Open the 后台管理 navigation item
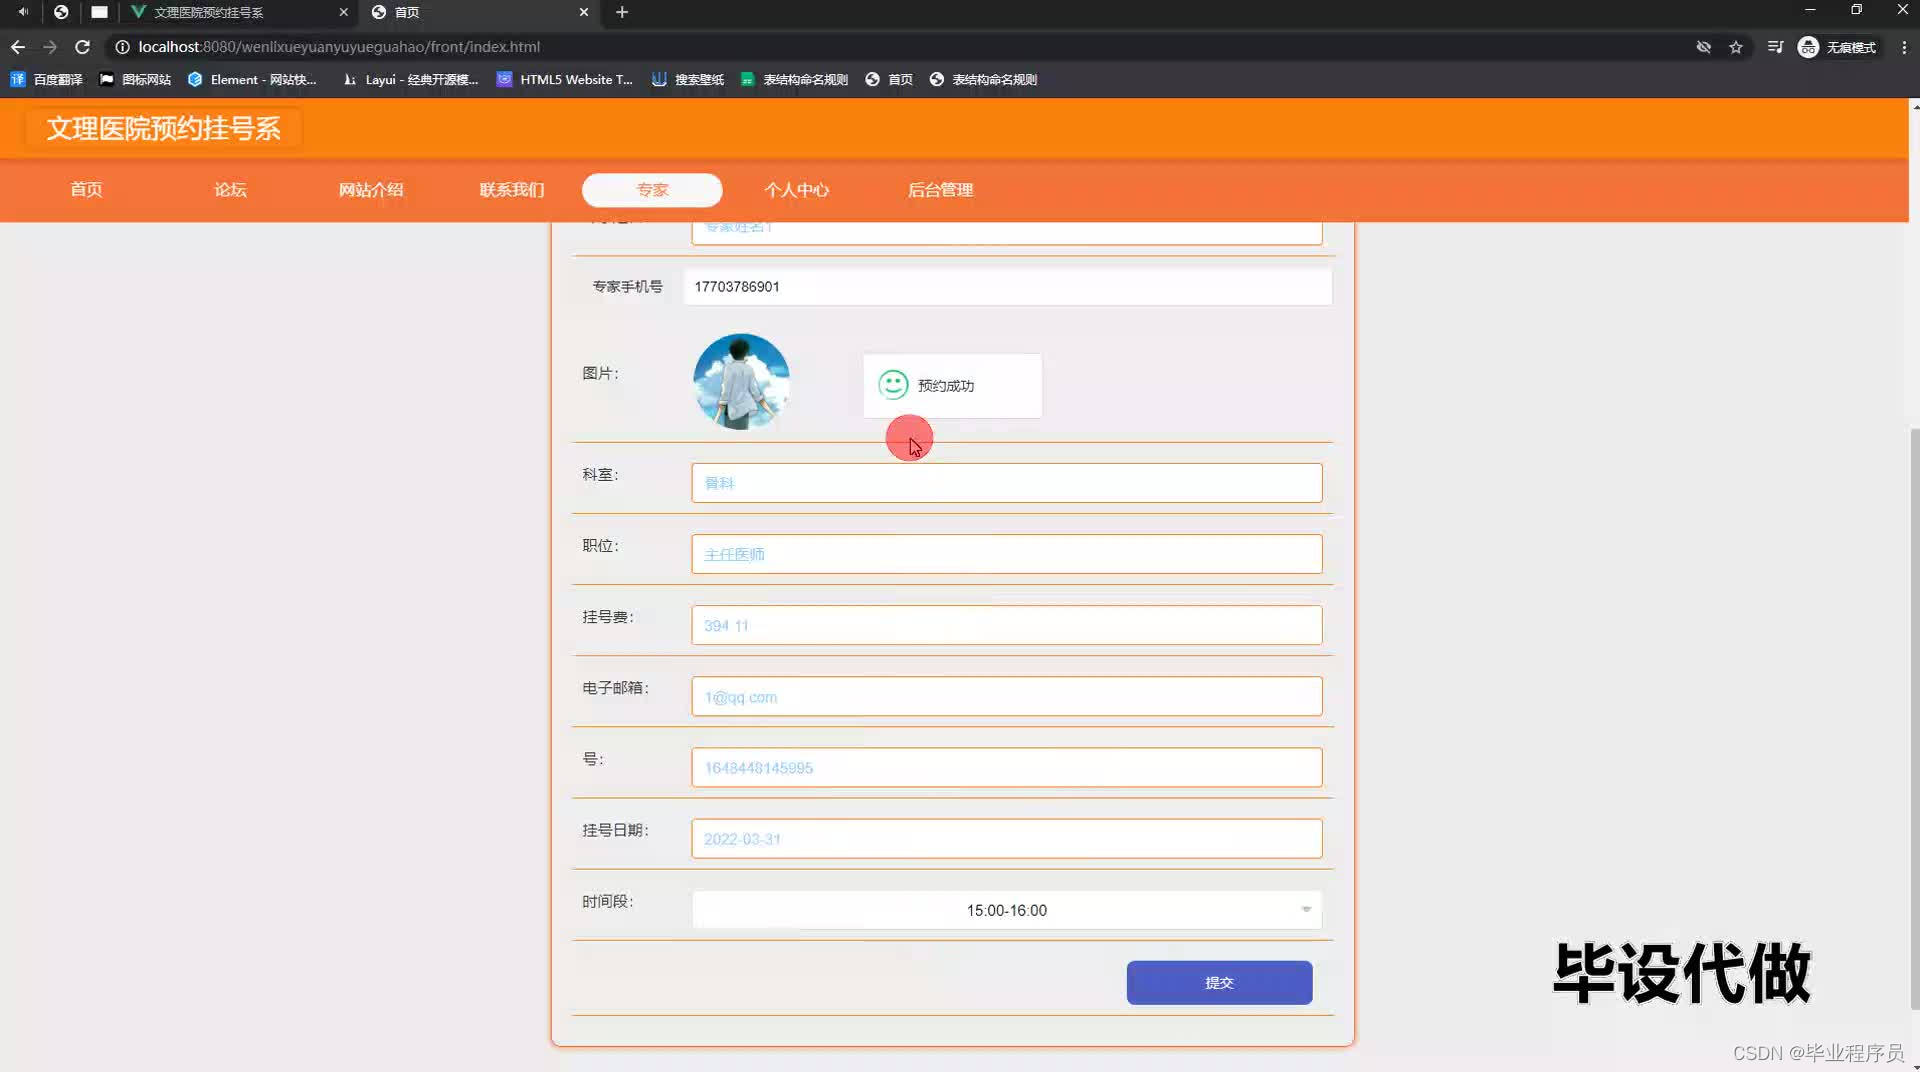Viewport: 1920px width, 1072px height. pyautogui.click(x=940, y=190)
